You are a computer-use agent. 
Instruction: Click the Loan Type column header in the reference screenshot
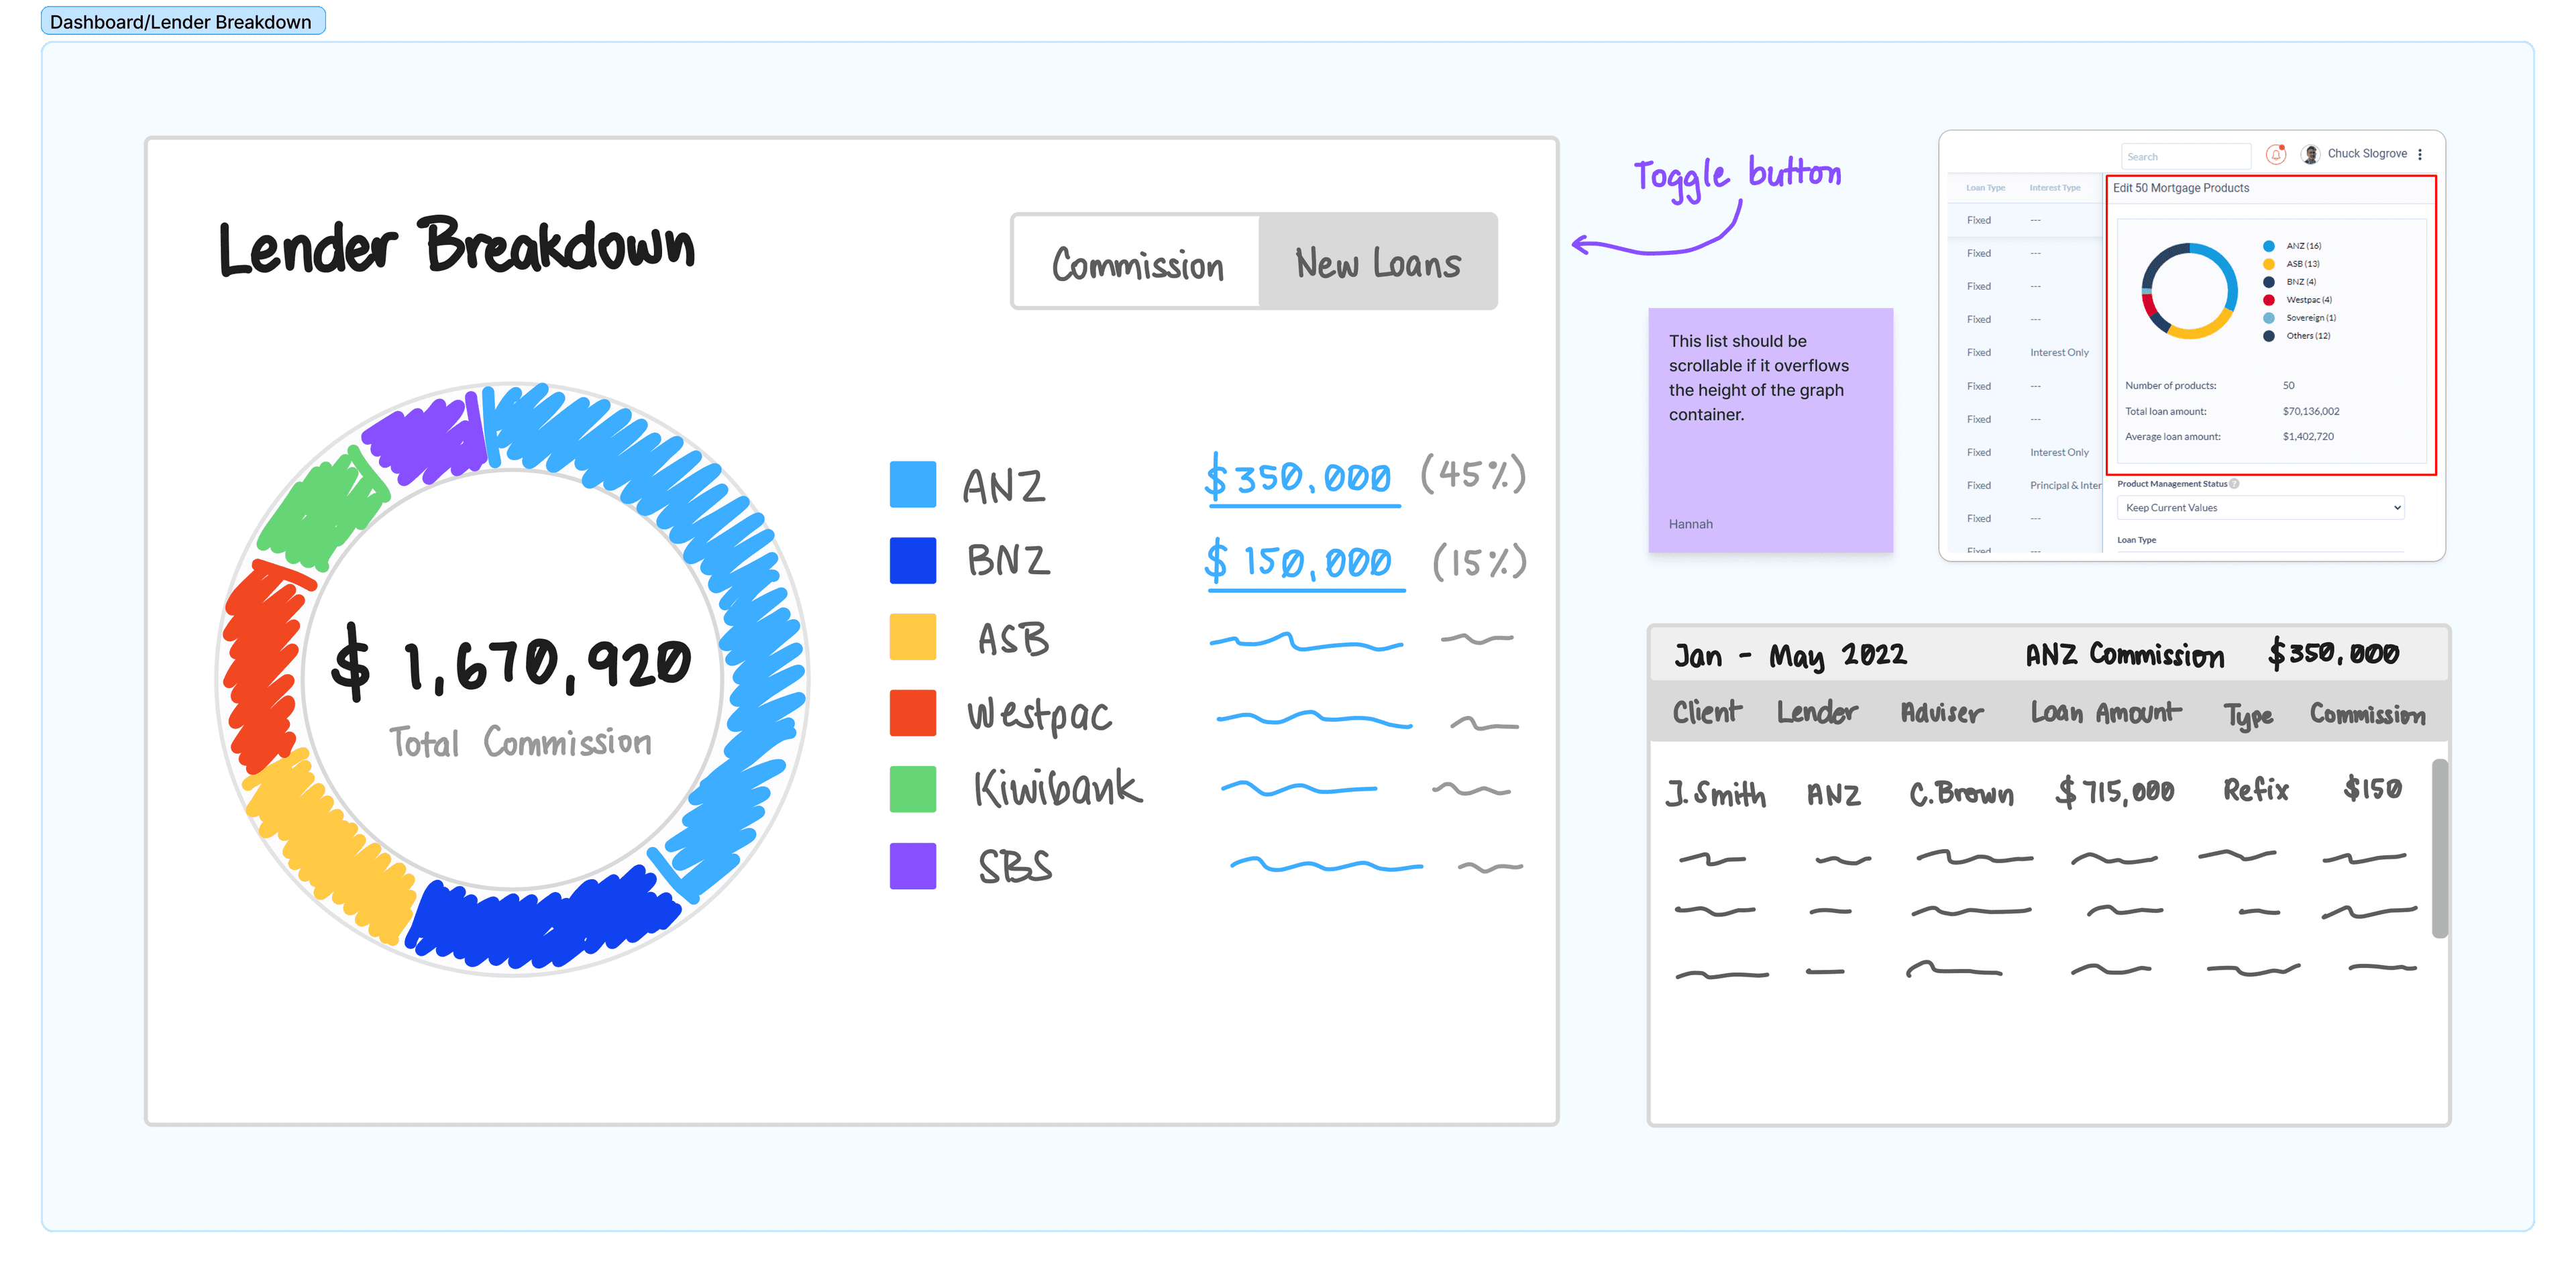1985,188
